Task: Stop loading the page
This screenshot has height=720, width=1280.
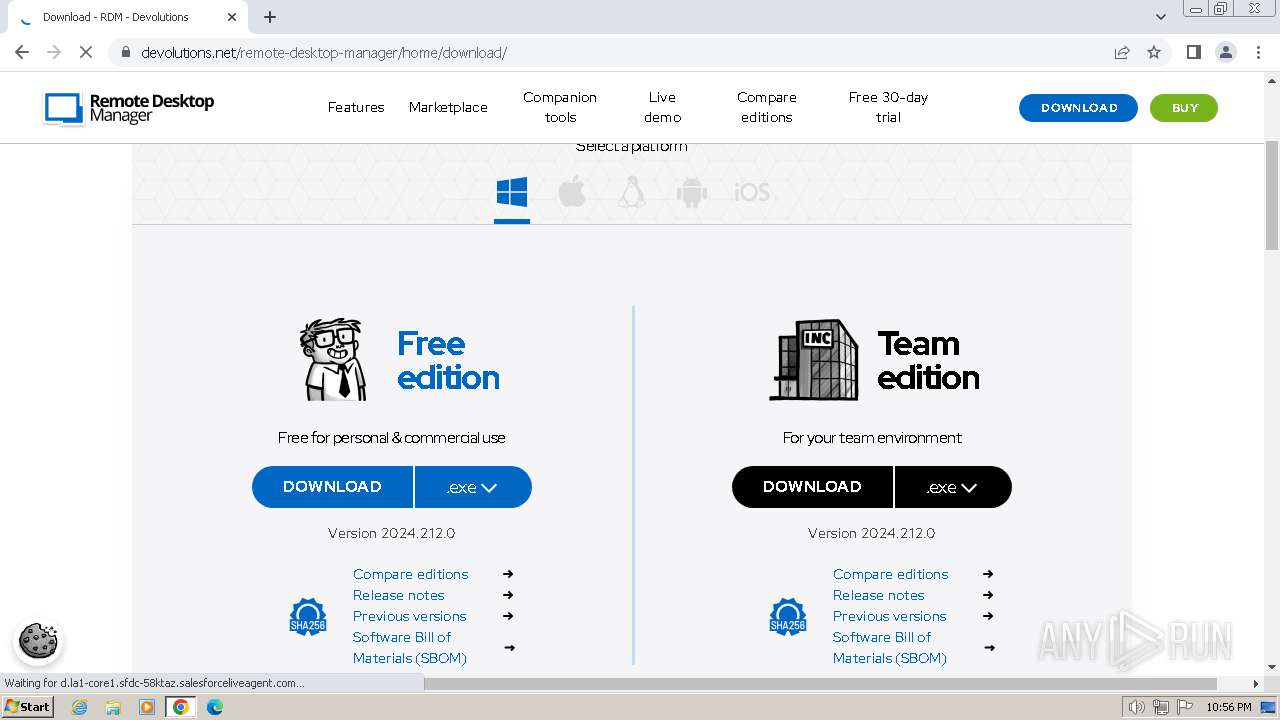Action: pyautogui.click(x=86, y=52)
